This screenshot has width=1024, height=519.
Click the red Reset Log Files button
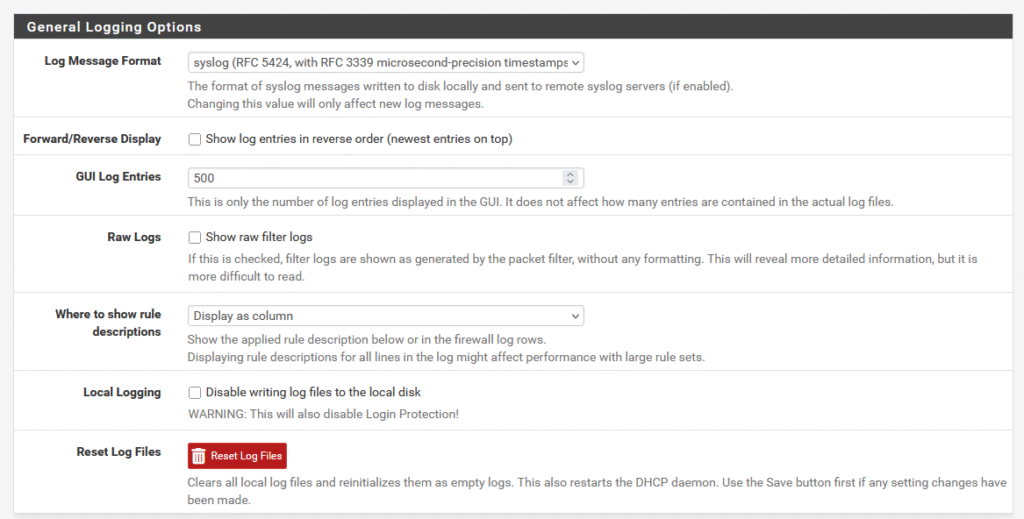click(x=237, y=456)
